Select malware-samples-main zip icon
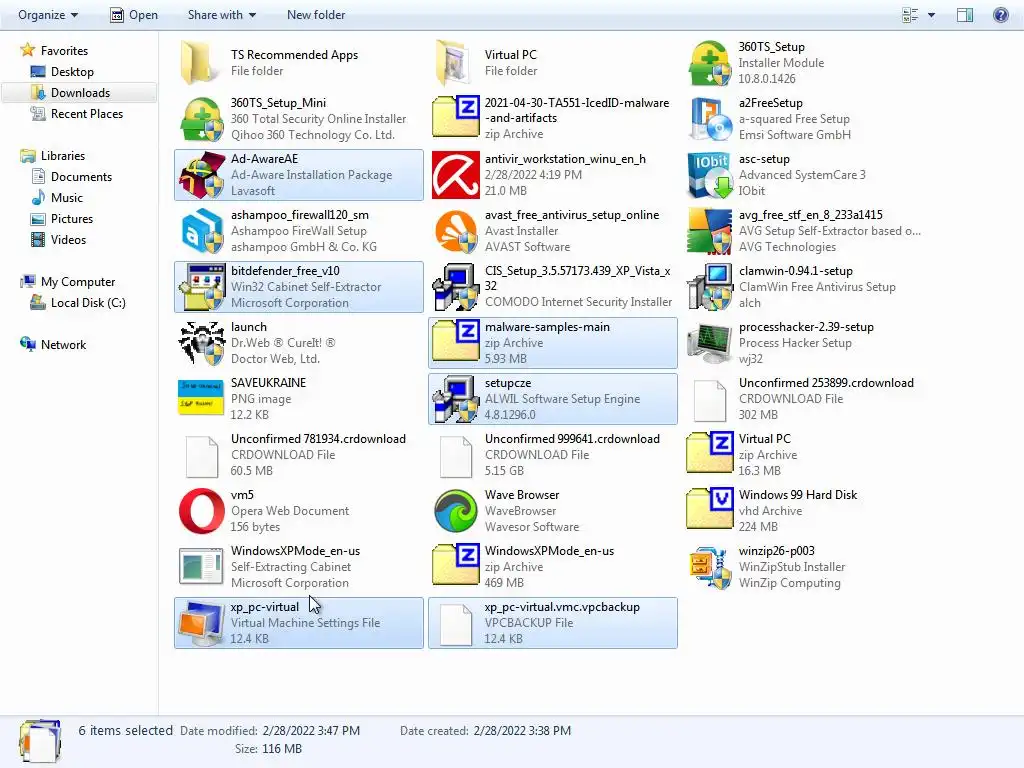Viewport: 1024px width, 768px height. click(x=456, y=340)
